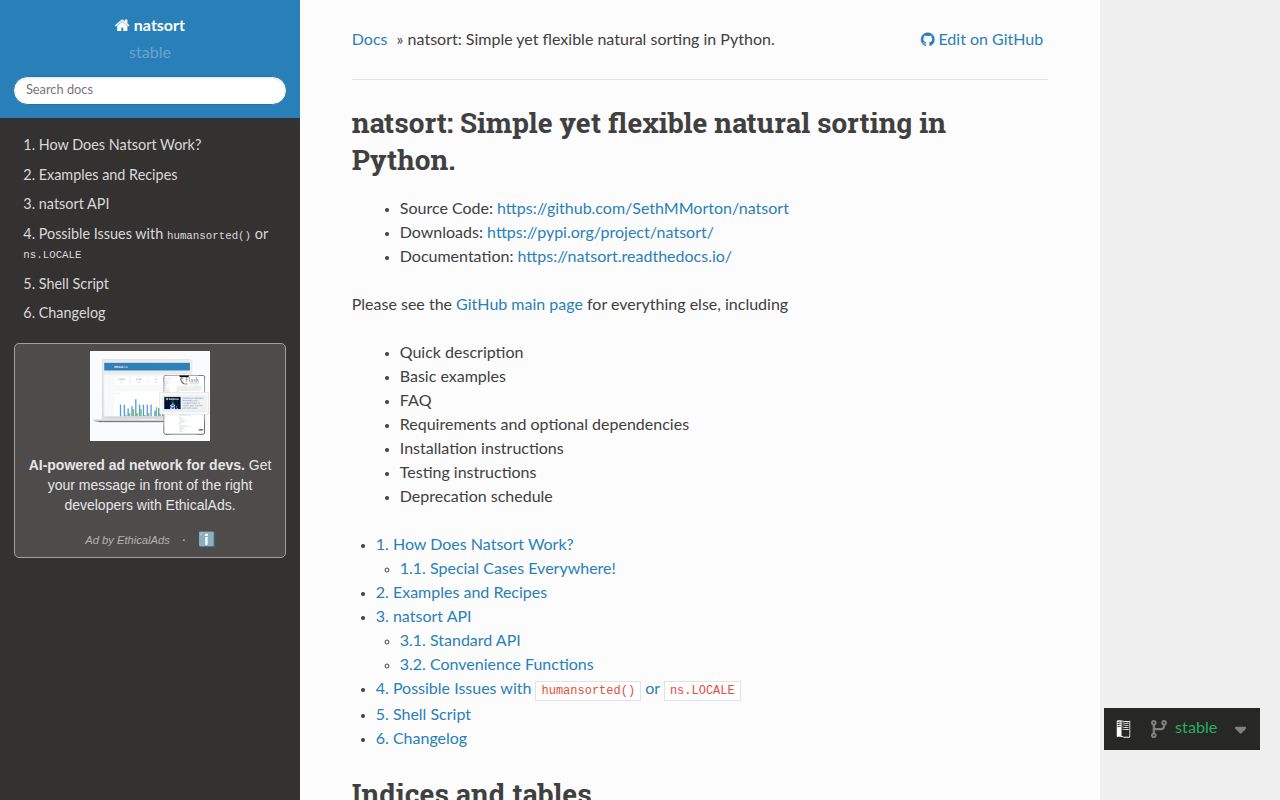The height and width of the screenshot is (800, 1280).
Task: Click the Testing instructions list item
Action: [468, 473]
